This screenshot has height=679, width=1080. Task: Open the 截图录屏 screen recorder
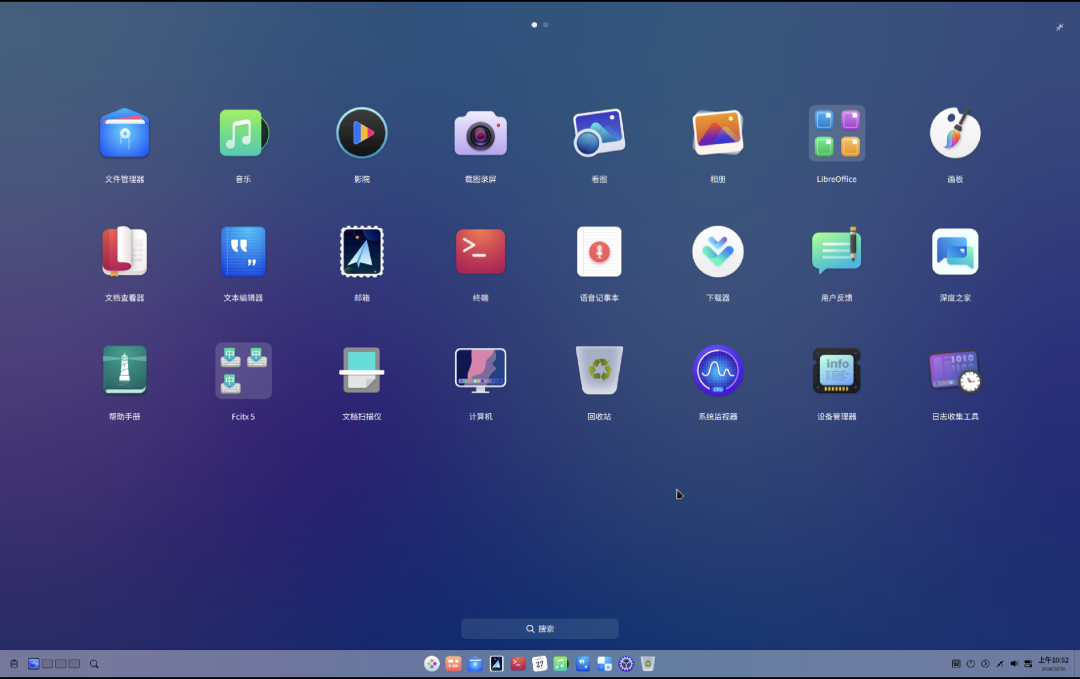tap(480, 133)
